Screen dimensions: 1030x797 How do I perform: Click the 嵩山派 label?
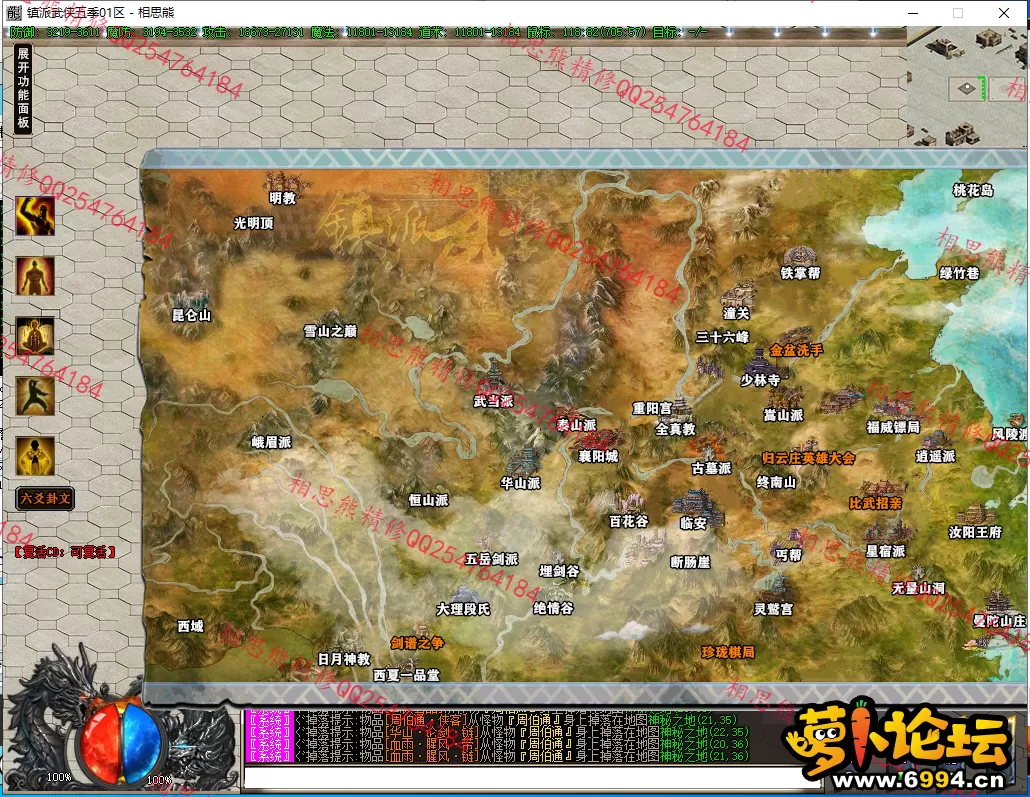tap(784, 415)
